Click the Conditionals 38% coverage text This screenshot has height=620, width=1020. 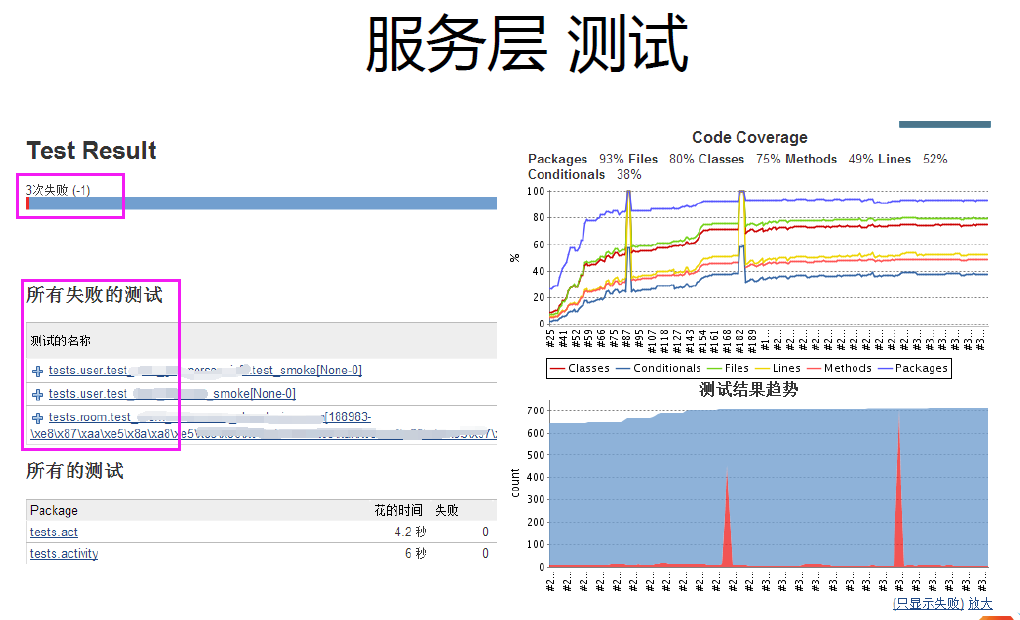click(x=584, y=174)
